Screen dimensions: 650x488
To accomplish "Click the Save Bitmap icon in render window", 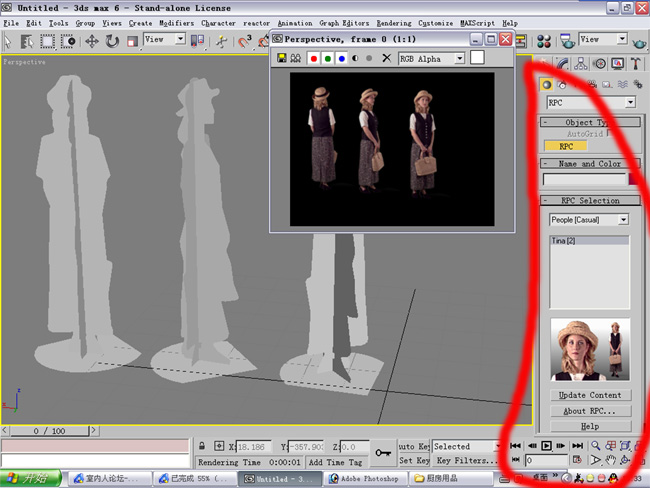I will pos(282,59).
